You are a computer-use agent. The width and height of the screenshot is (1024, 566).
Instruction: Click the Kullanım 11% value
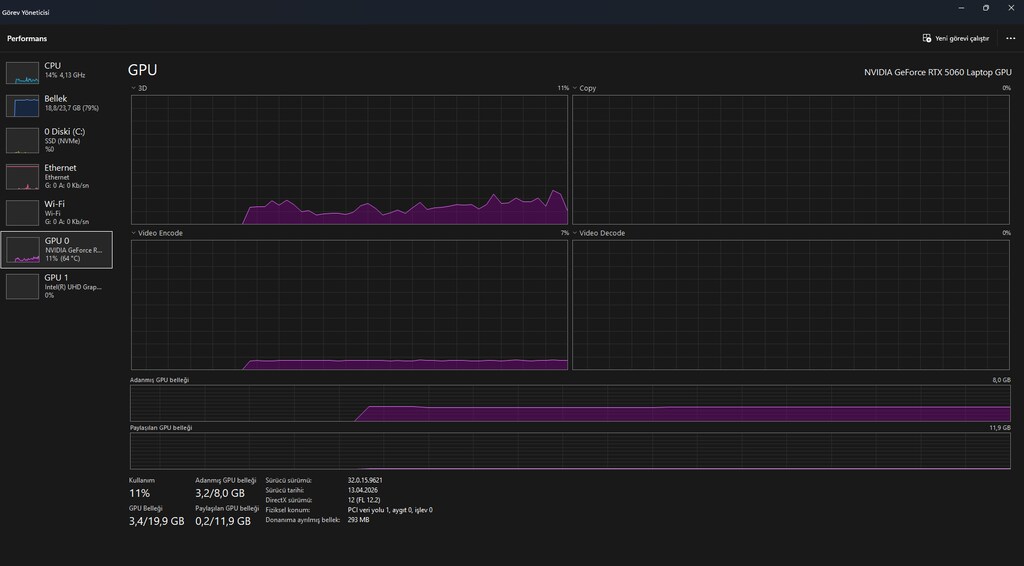[140, 494]
